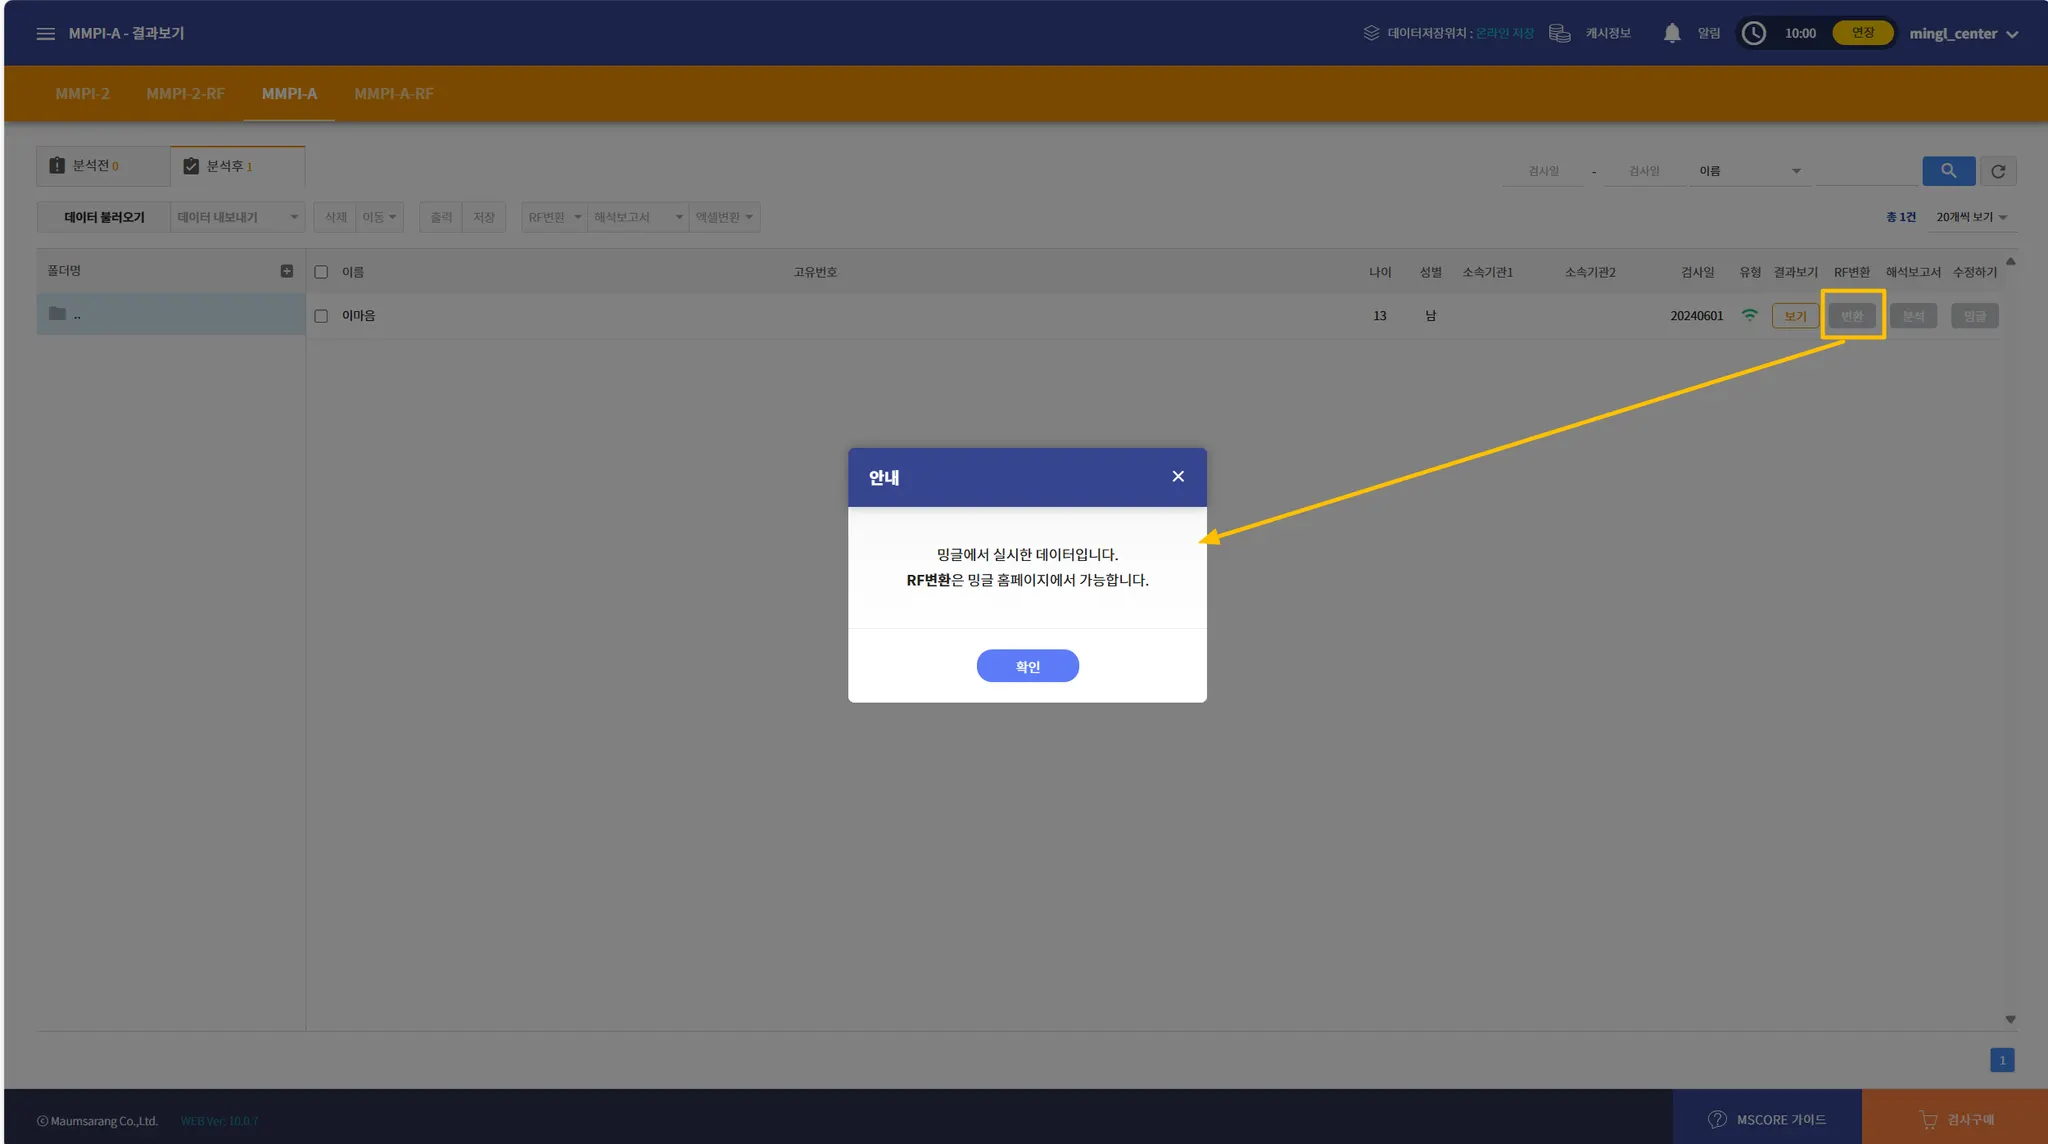The image size is (2048, 1144).
Task: Expand the 데이터 내보내기 dropdown
Action: tap(237, 217)
